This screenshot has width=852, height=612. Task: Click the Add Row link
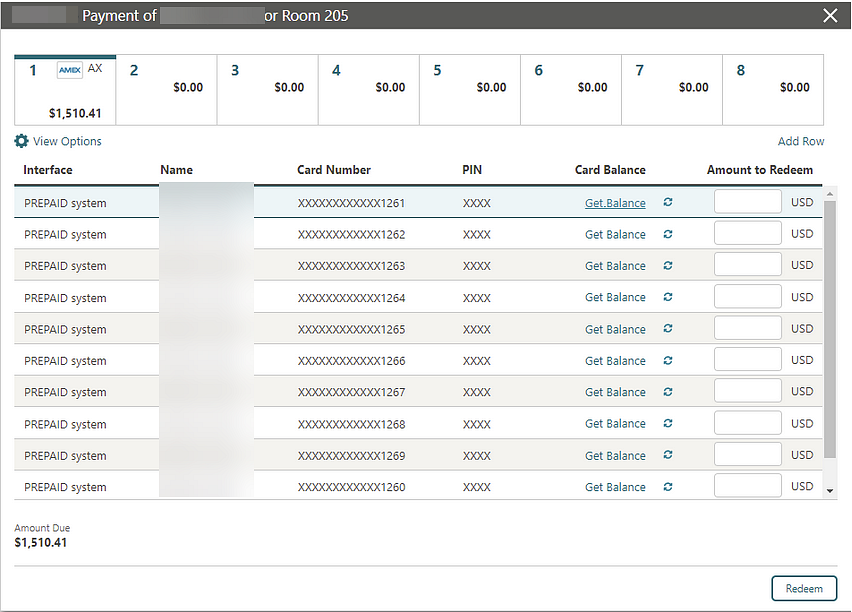point(801,141)
